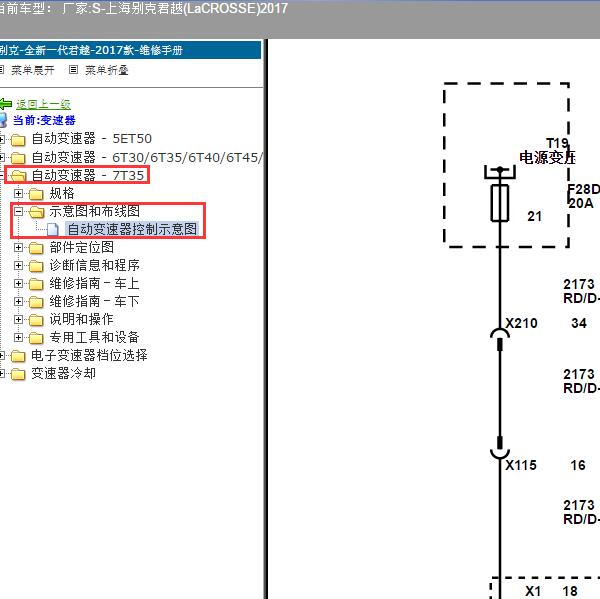600x599 pixels.
Task: Select the 自动变速器 - 7T35 item
Action: point(88,175)
